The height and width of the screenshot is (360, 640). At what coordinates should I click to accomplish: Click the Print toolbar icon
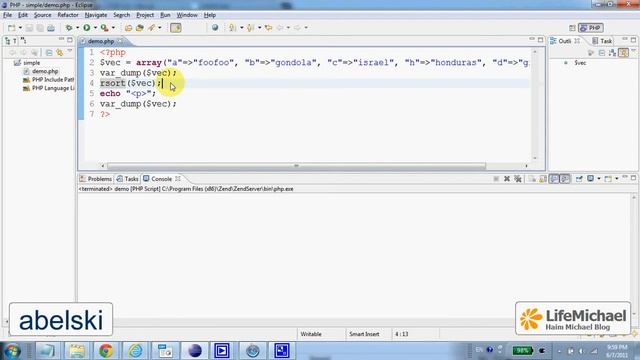coord(51,28)
